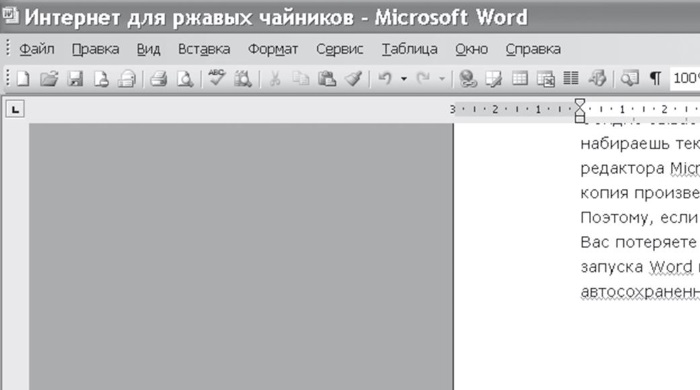Click the text "Вас потеряете"
The image size is (700, 390).
click(638, 242)
